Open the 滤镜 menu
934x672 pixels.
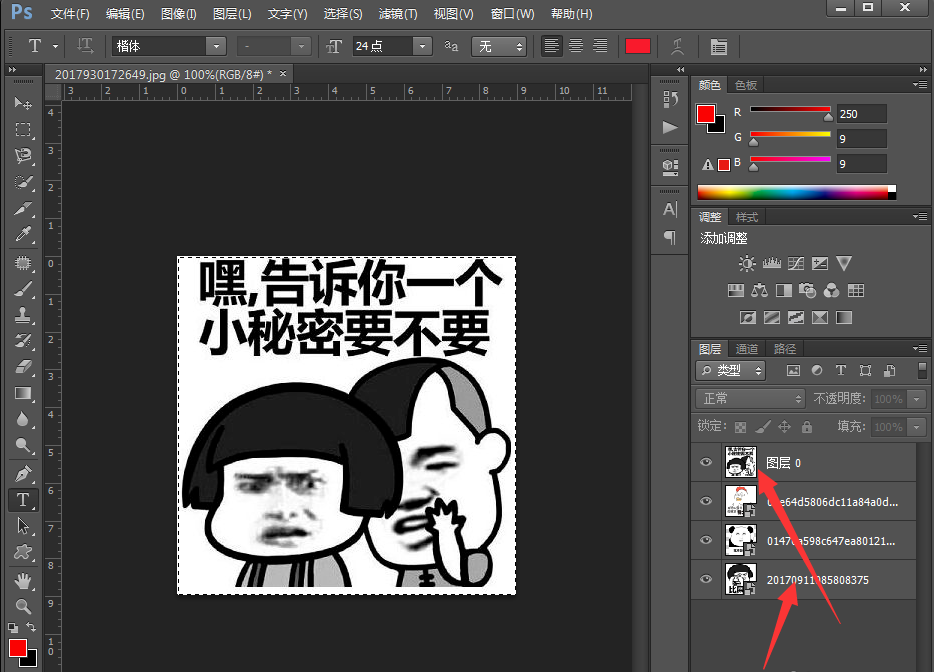click(397, 13)
